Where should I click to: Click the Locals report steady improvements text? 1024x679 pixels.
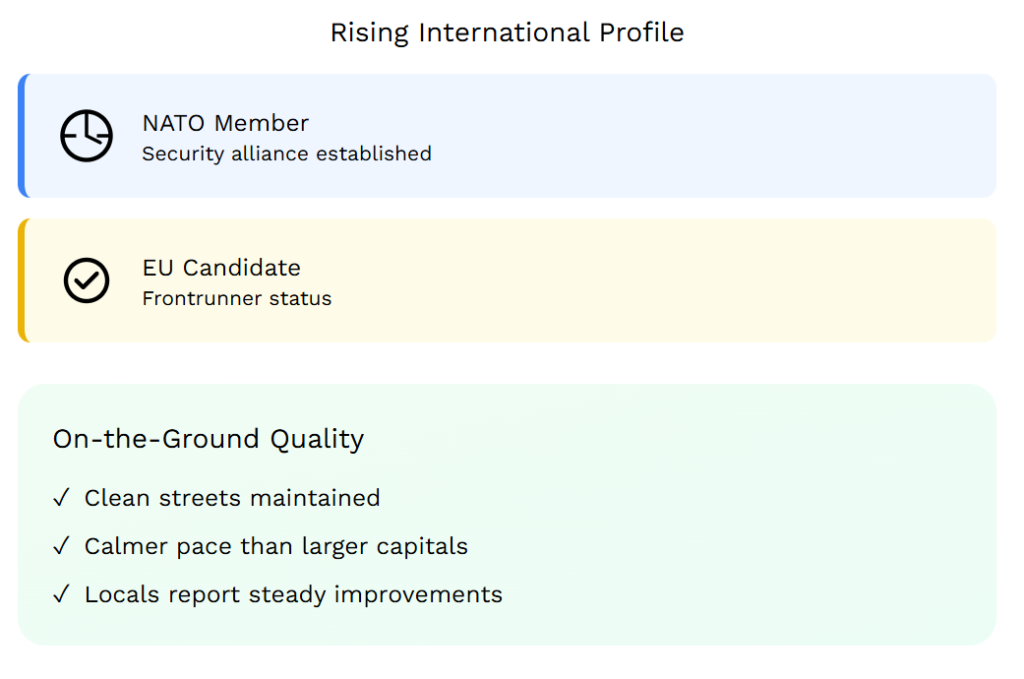click(293, 594)
